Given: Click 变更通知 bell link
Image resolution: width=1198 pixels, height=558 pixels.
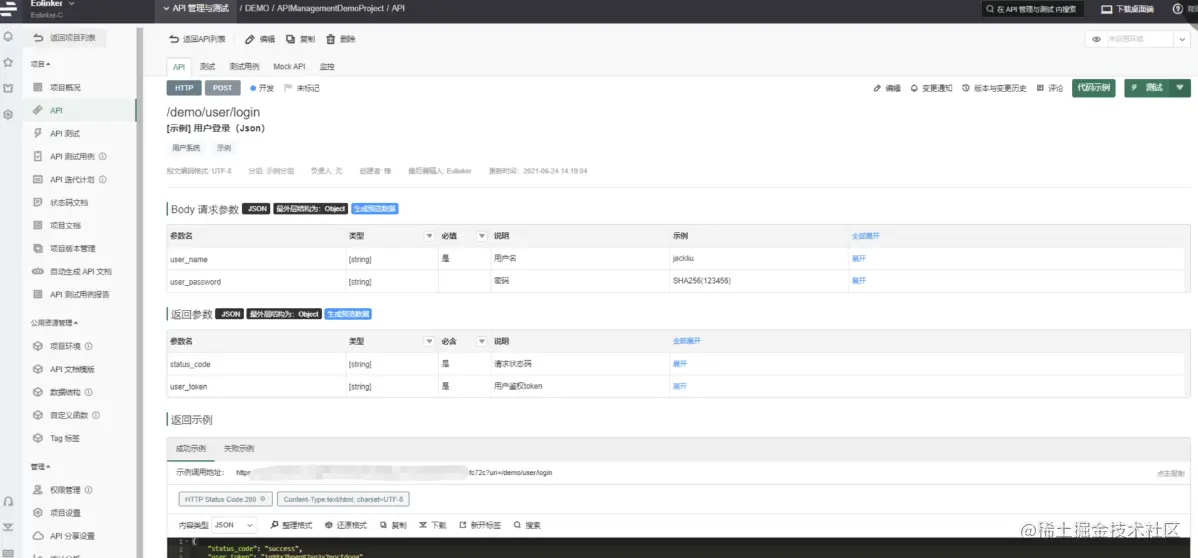Looking at the screenshot, I should [x=931, y=89].
